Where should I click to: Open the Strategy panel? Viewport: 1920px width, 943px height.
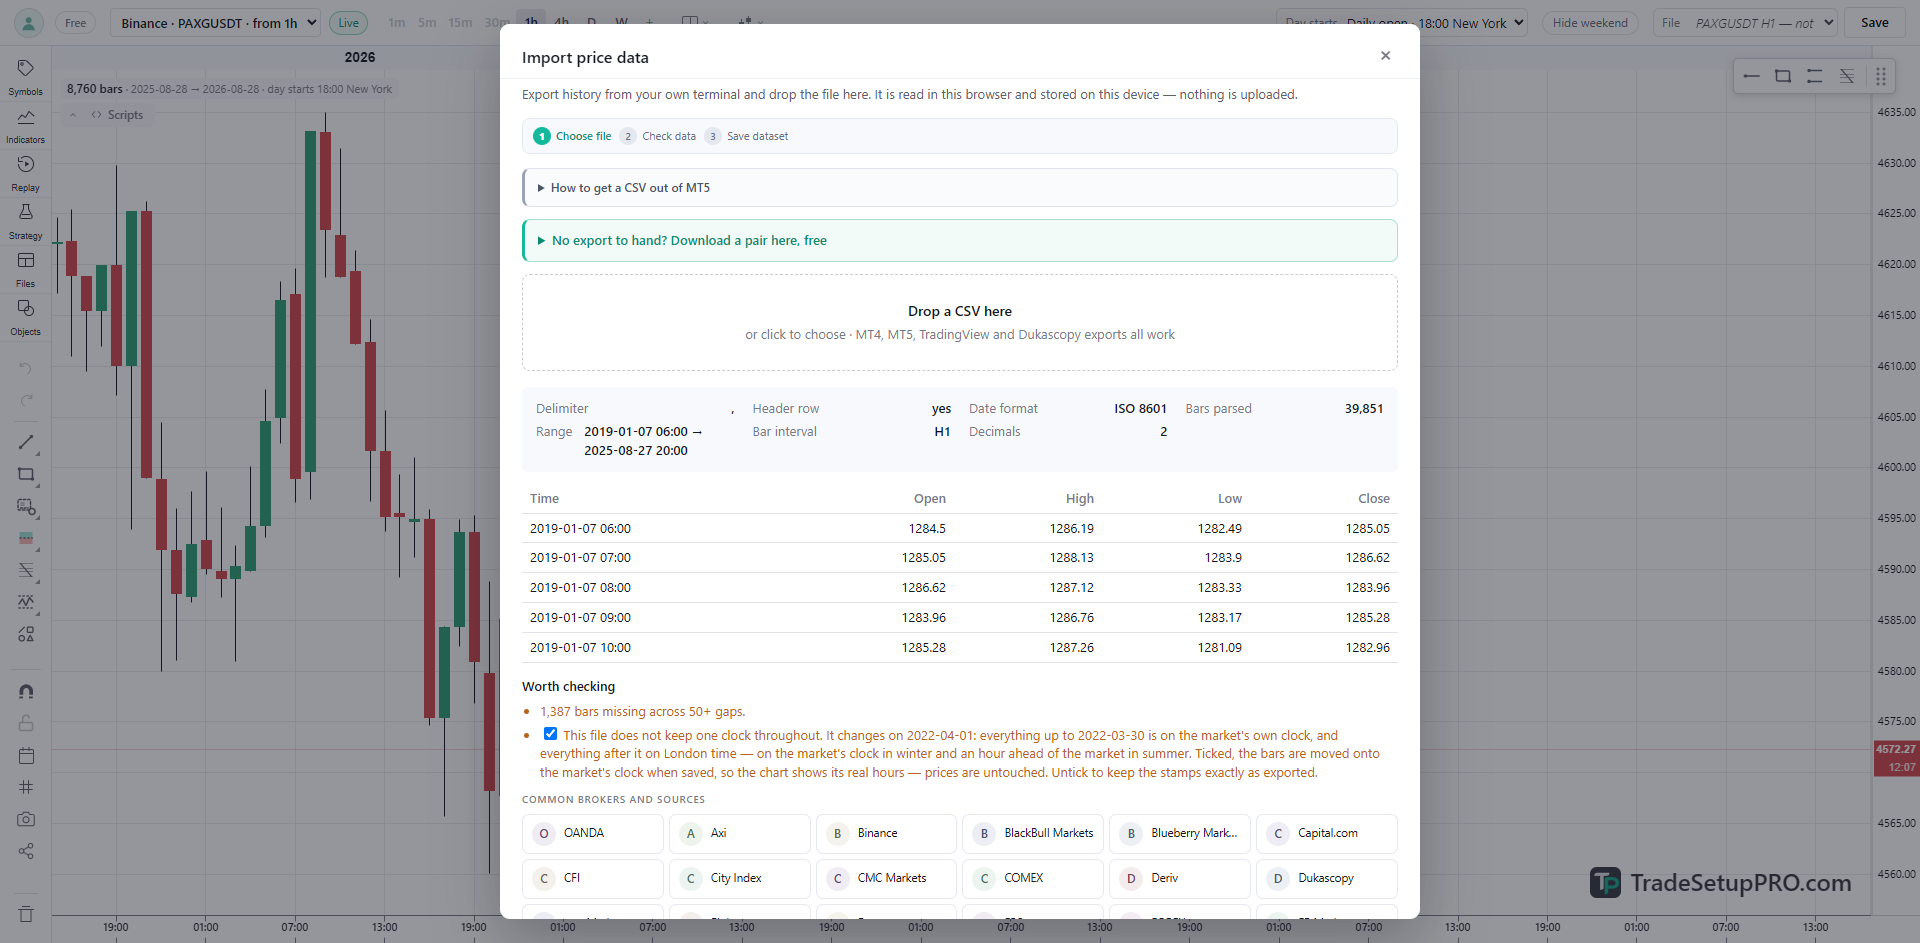pyautogui.click(x=25, y=220)
